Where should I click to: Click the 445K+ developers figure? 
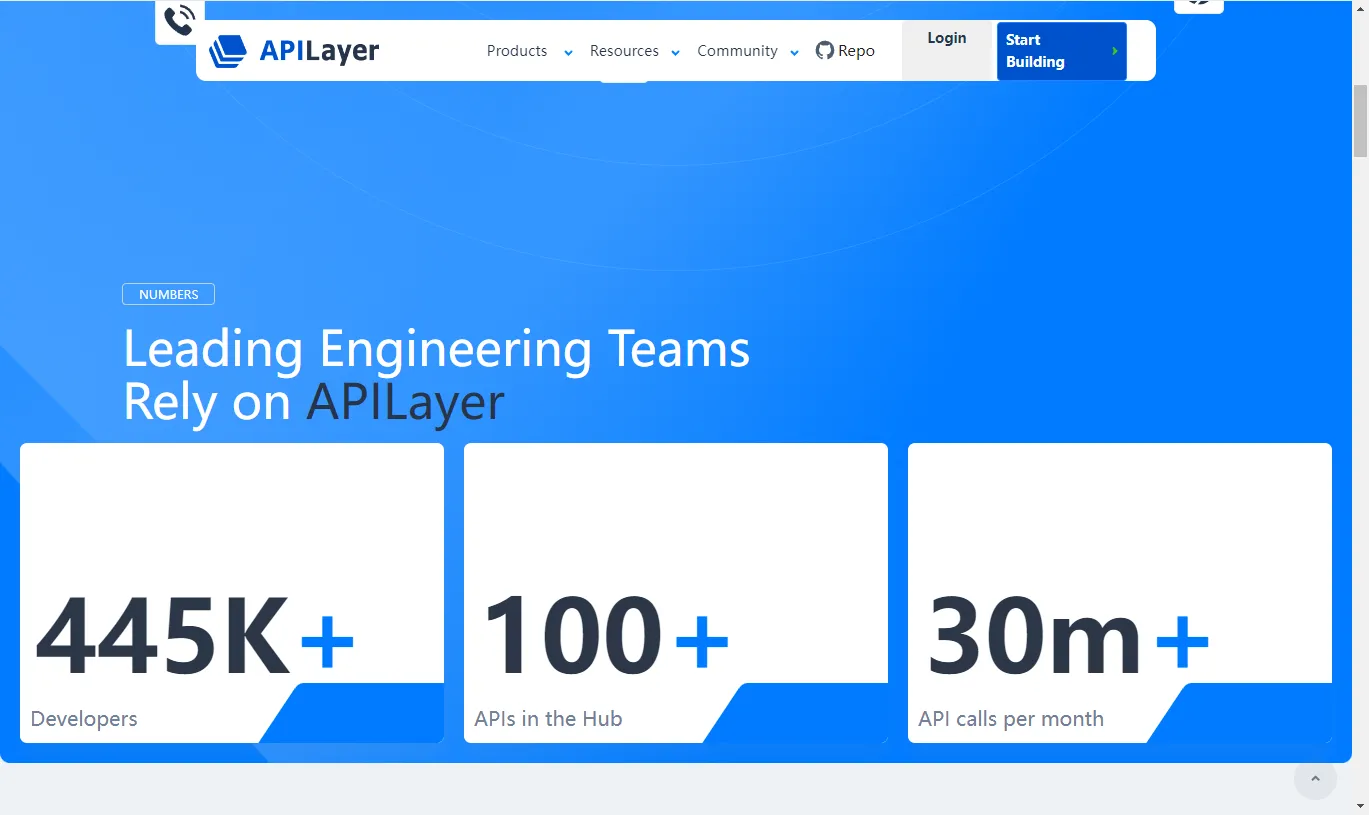195,636
